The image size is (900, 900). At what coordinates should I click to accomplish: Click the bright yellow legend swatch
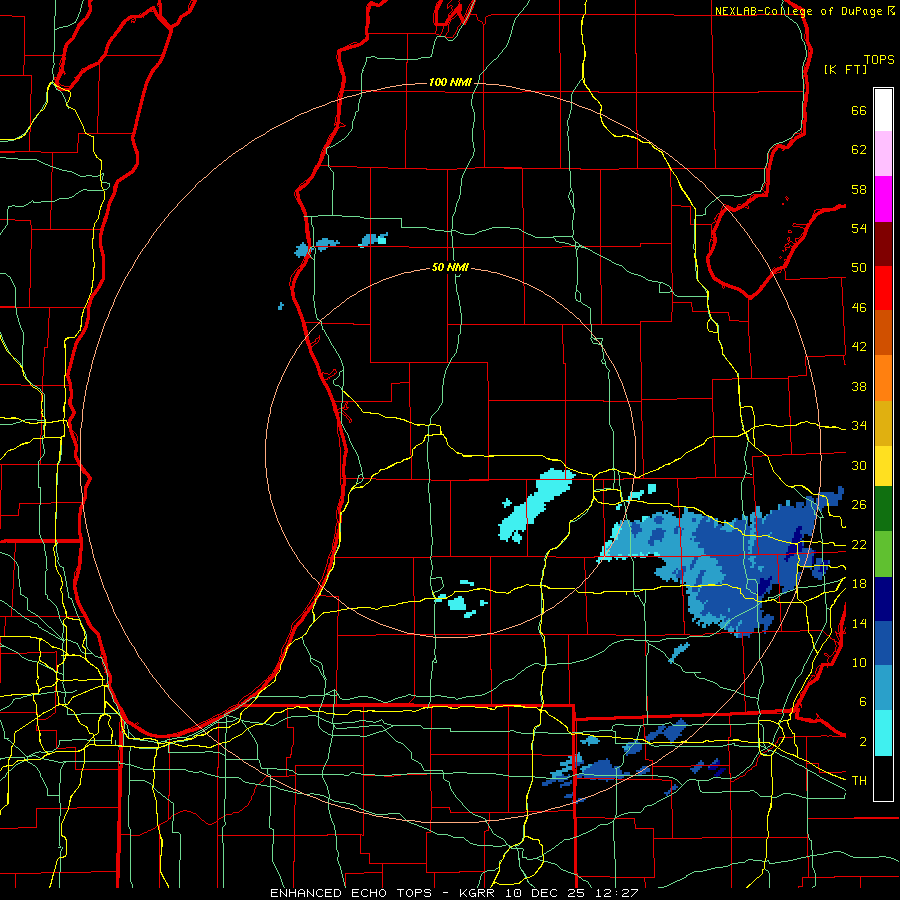pos(883,465)
